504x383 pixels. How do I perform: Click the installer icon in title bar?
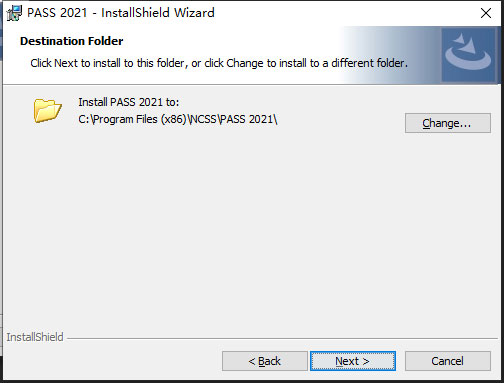coord(14,13)
